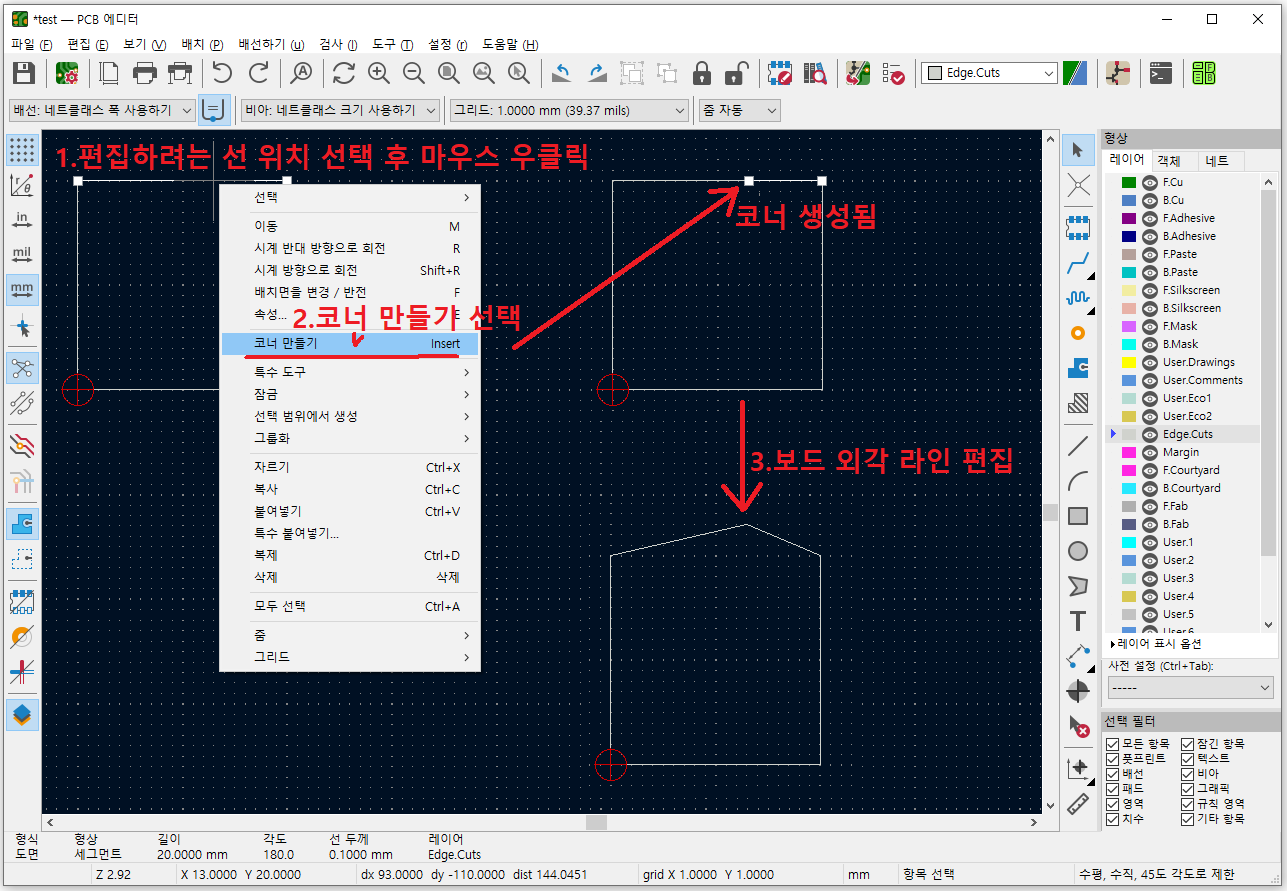The height and width of the screenshot is (891, 1287).
Task: Select the Measure ruler tool
Action: (1078, 803)
